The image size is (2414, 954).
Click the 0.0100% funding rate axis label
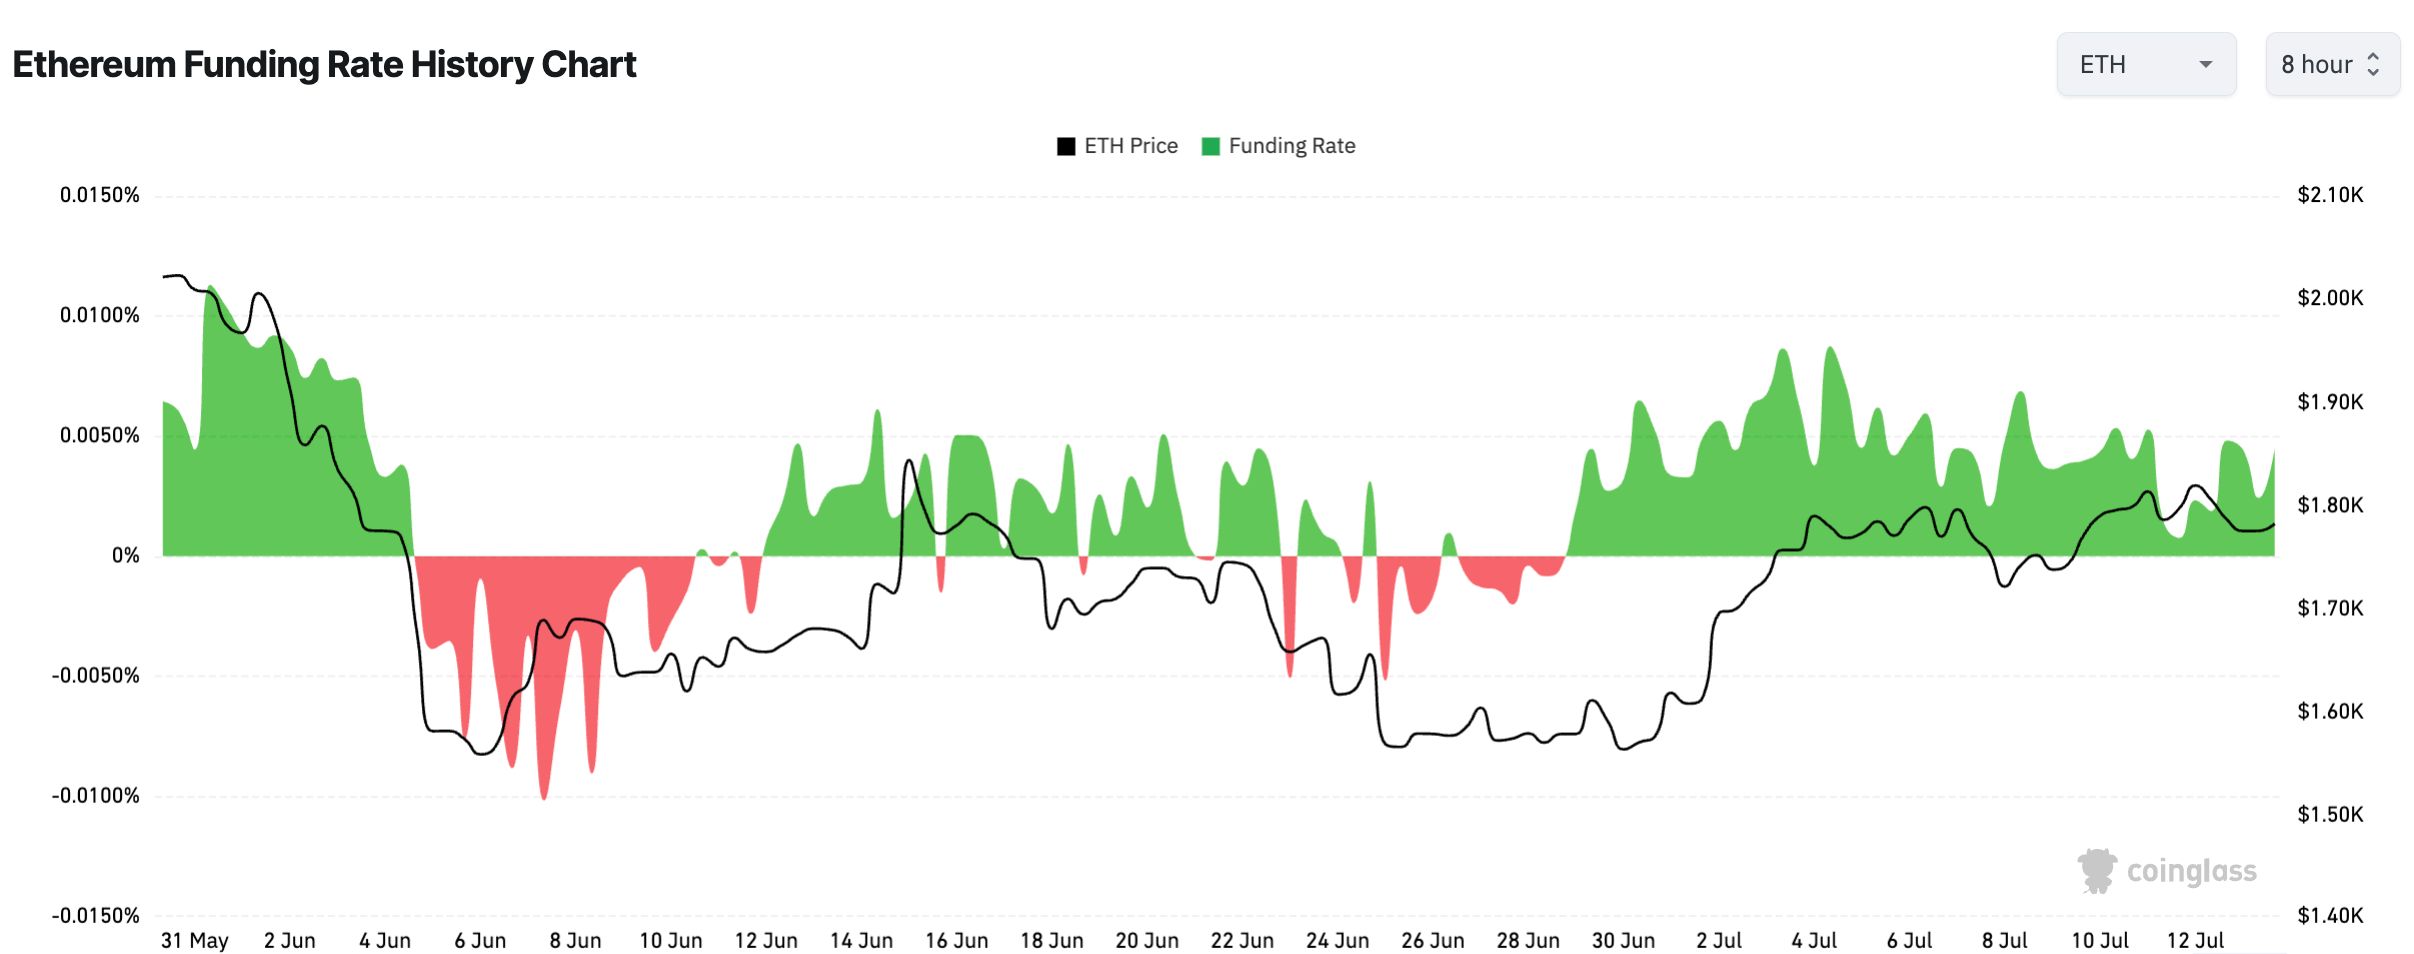(x=100, y=315)
